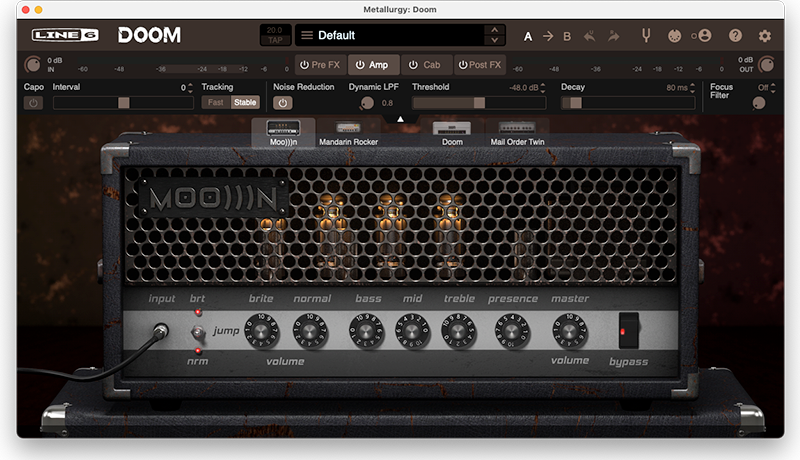Select next preset with down arrow
This screenshot has height=460, width=800.
494,41
